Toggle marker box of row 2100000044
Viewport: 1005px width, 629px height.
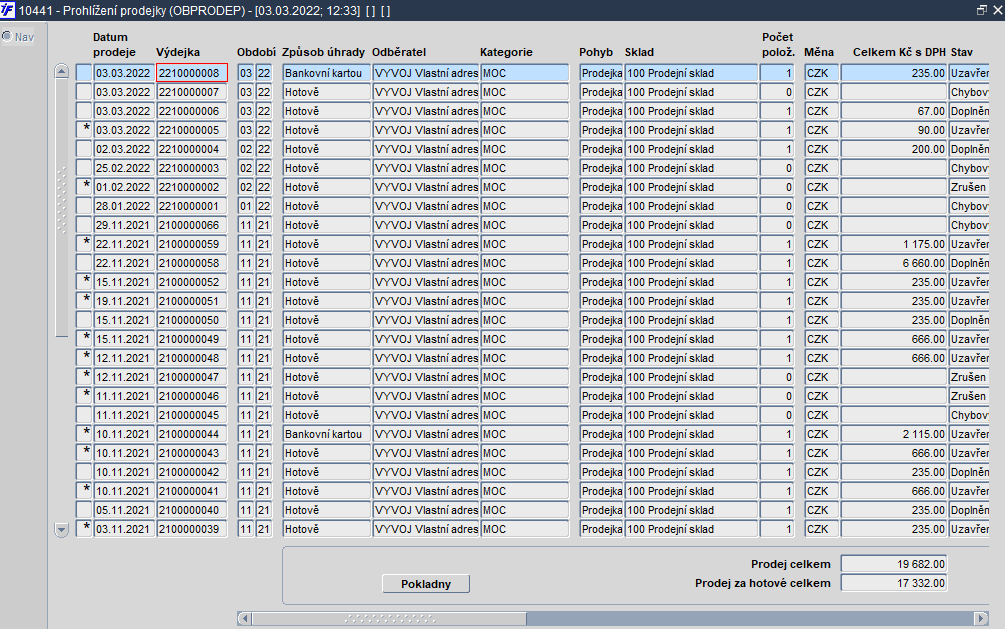84,434
